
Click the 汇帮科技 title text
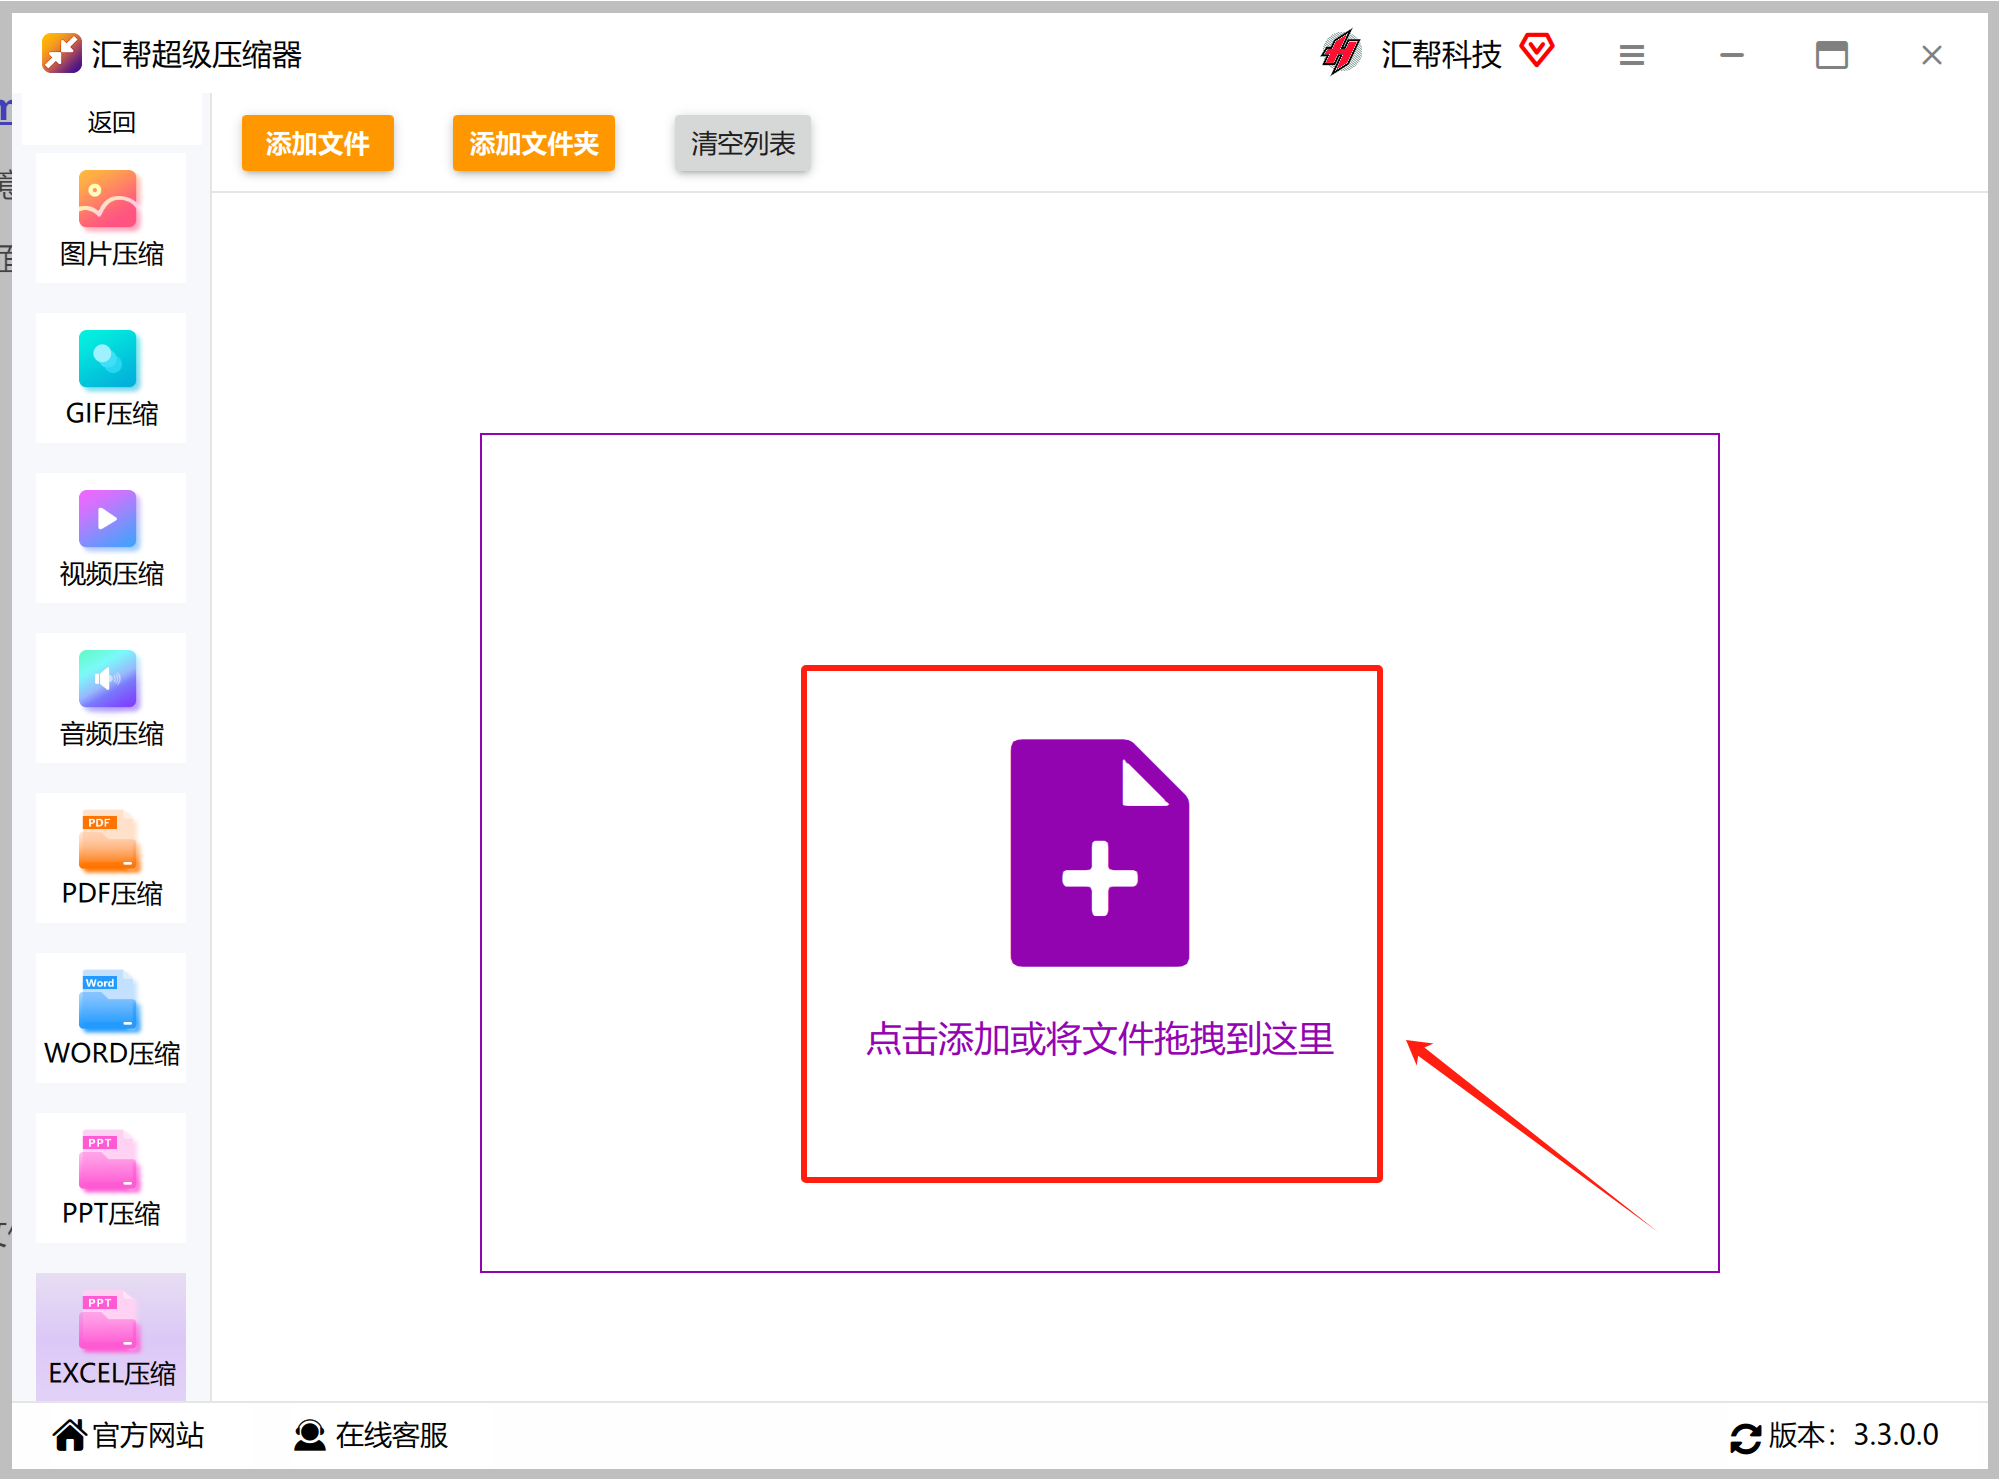coord(1441,54)
